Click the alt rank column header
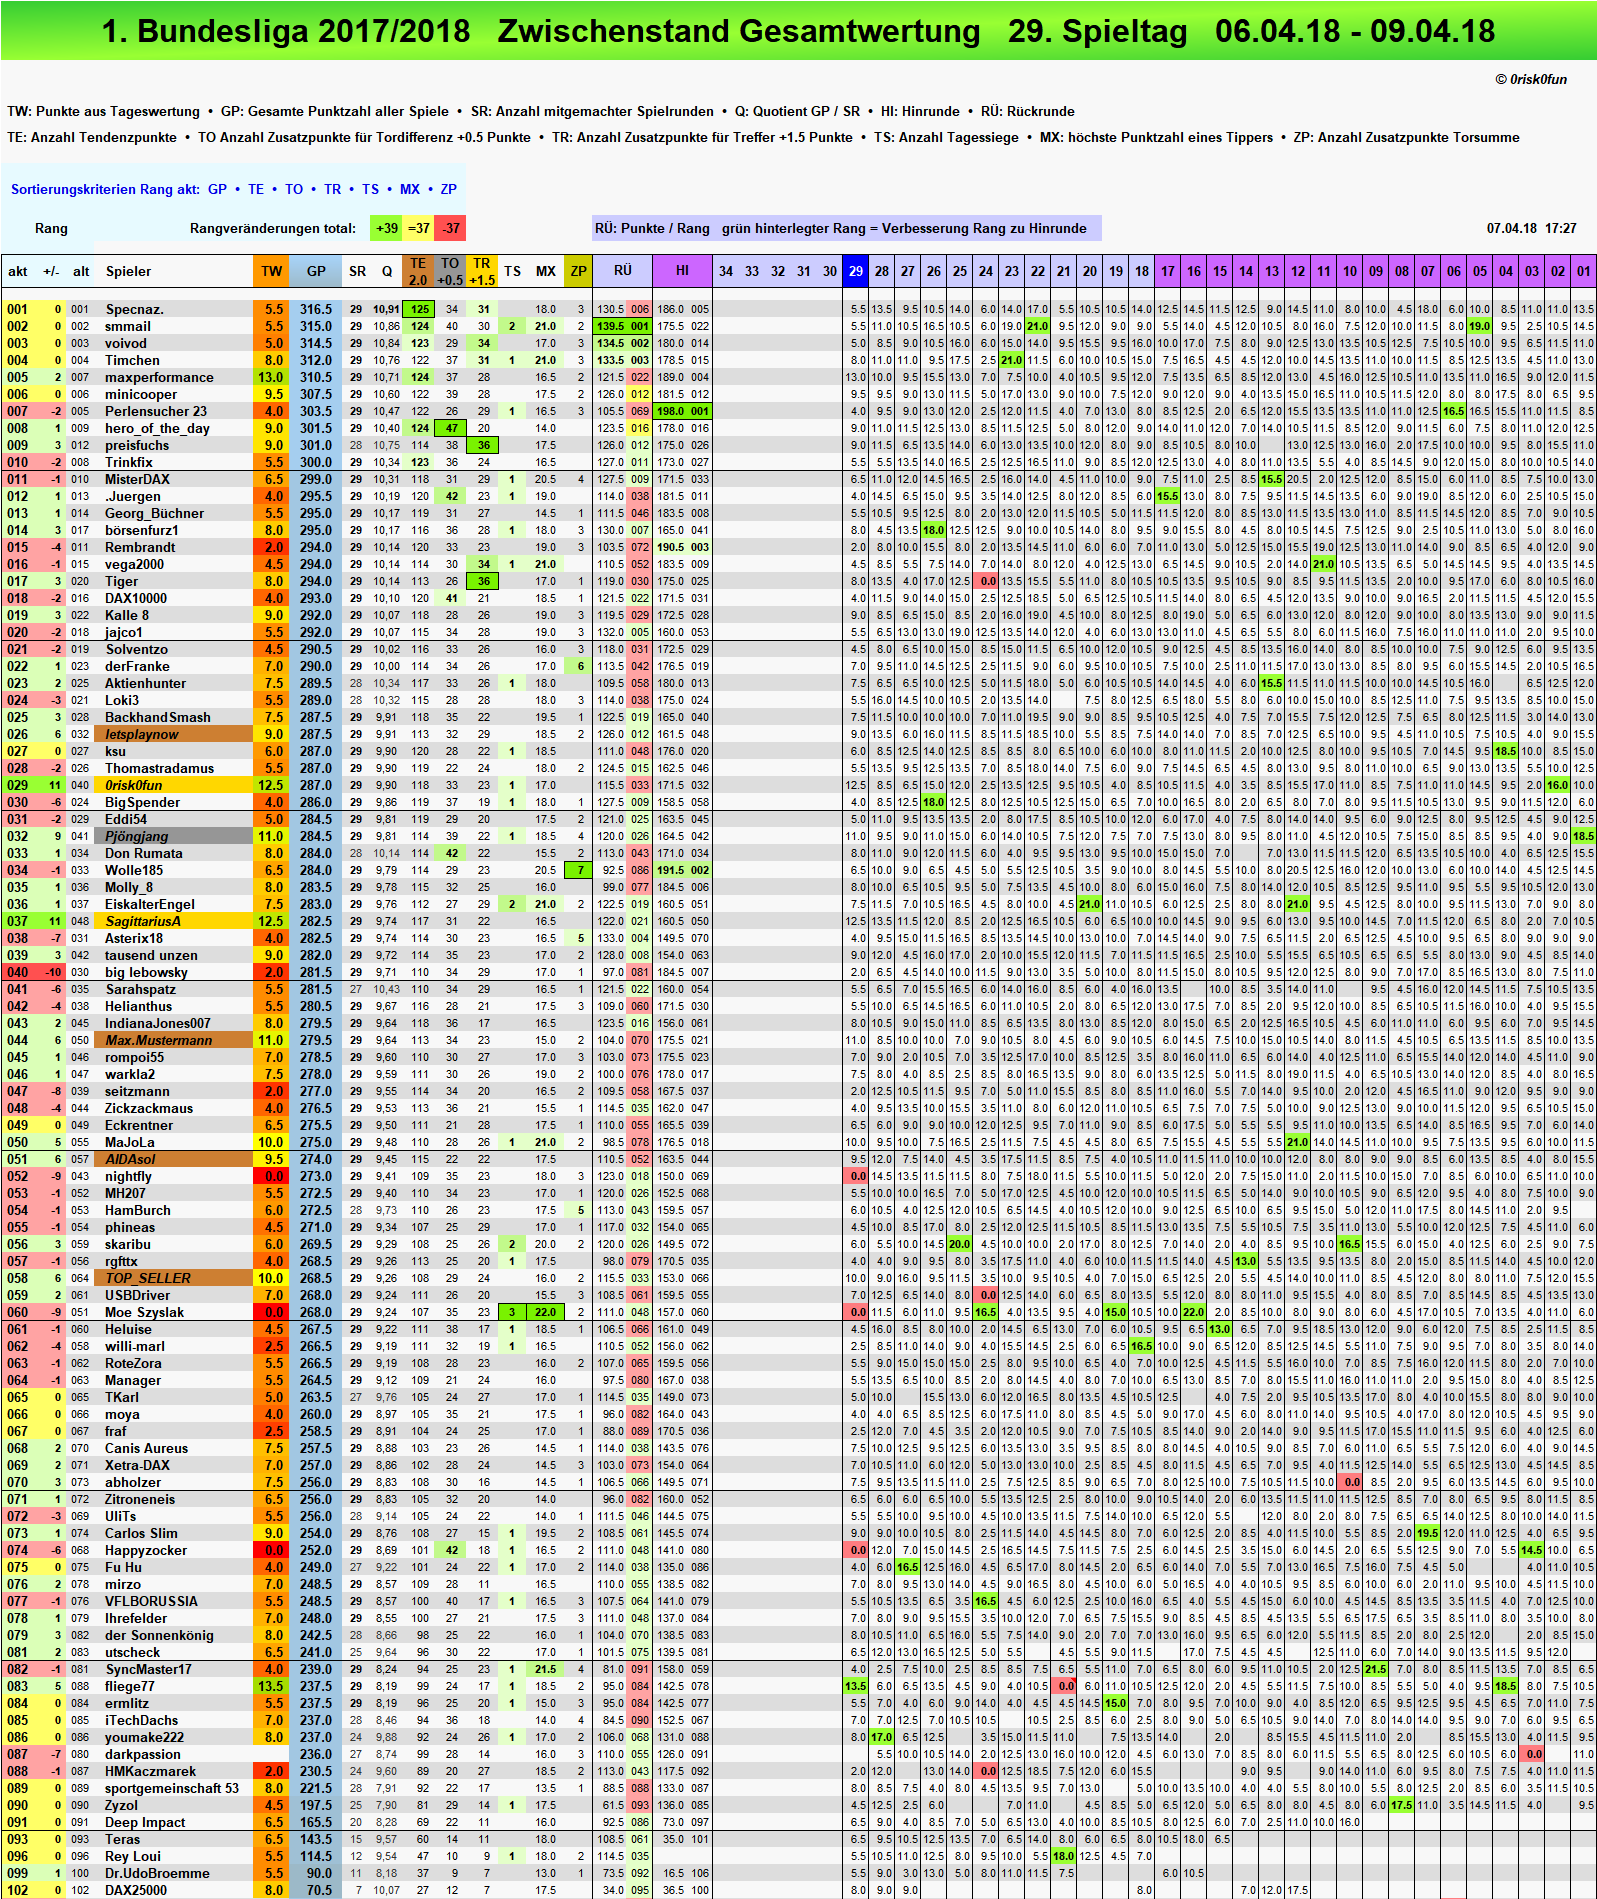Viewport: 1597px width, 1899px height. [81, 271]
